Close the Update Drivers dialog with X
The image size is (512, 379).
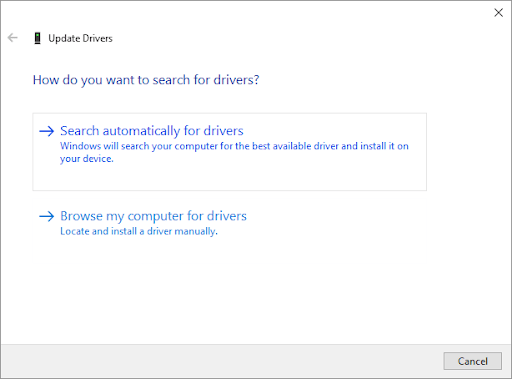coord(498,13)
